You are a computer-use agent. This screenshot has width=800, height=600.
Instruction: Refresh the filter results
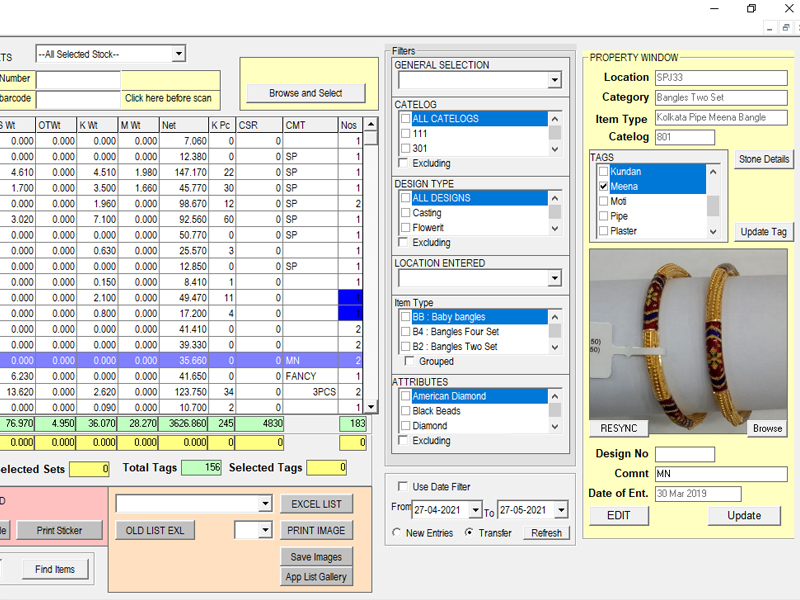(546, 533)
